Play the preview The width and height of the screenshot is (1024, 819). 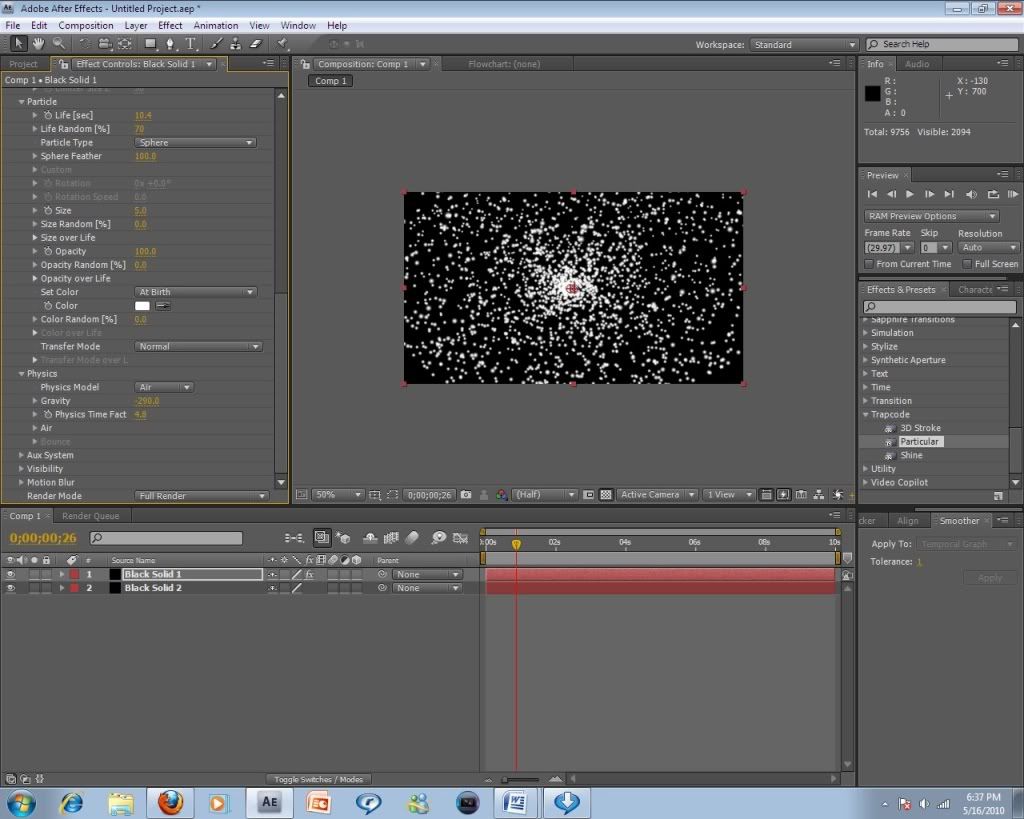910,194
